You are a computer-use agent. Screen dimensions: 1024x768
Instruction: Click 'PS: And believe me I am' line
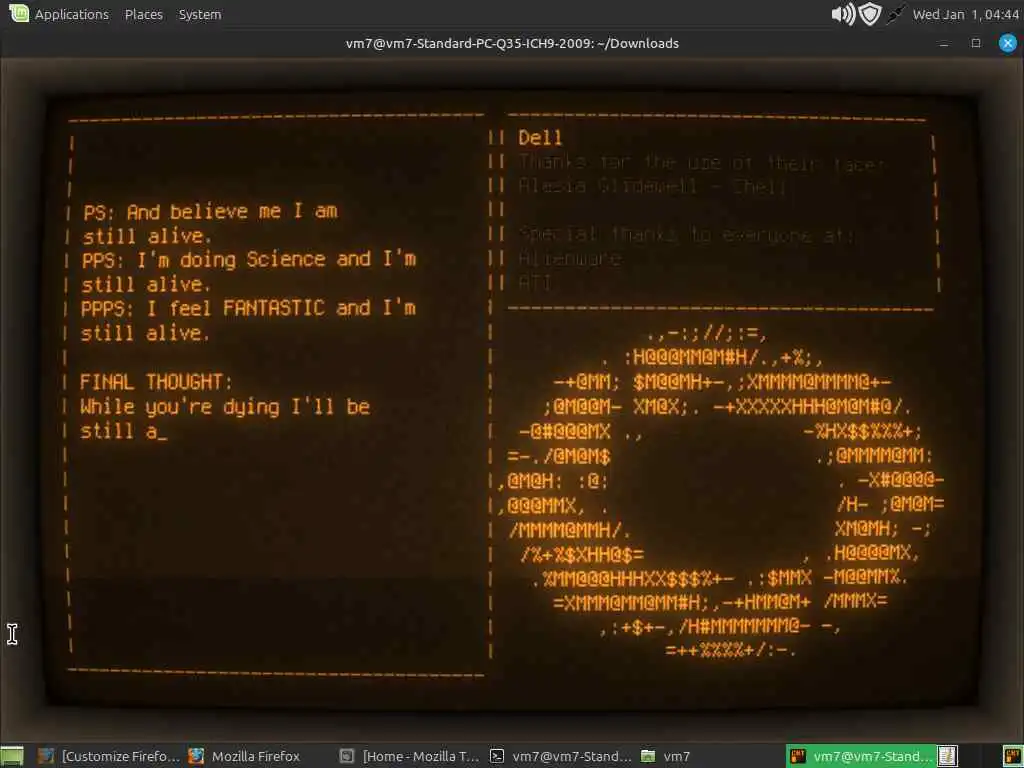tap(210, 212)
